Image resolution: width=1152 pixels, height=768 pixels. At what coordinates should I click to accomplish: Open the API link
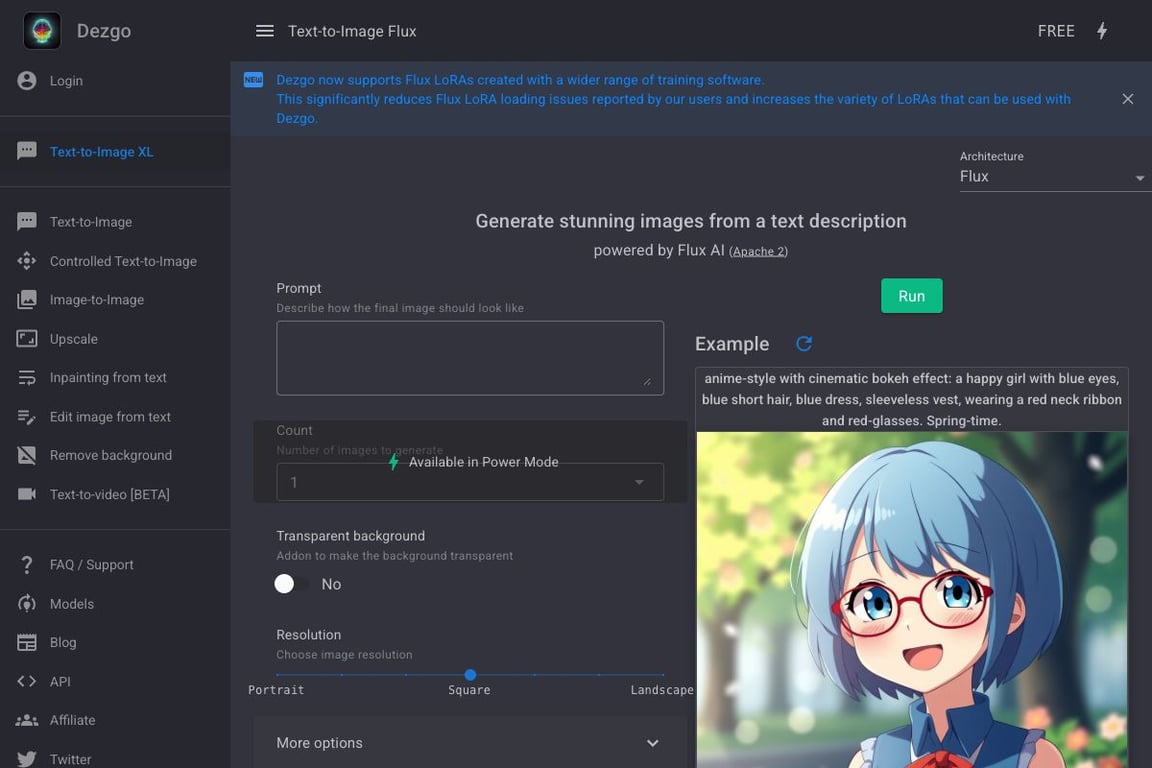pos(115,681)
